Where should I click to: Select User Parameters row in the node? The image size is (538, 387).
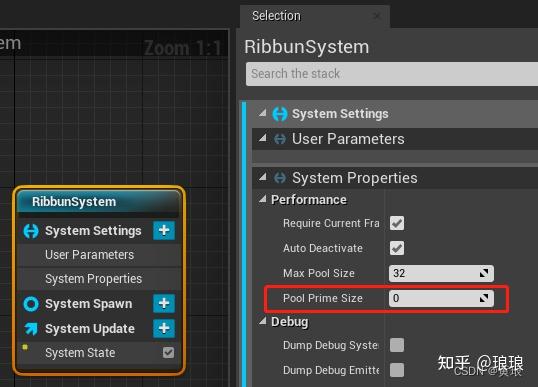pos(99,255)
